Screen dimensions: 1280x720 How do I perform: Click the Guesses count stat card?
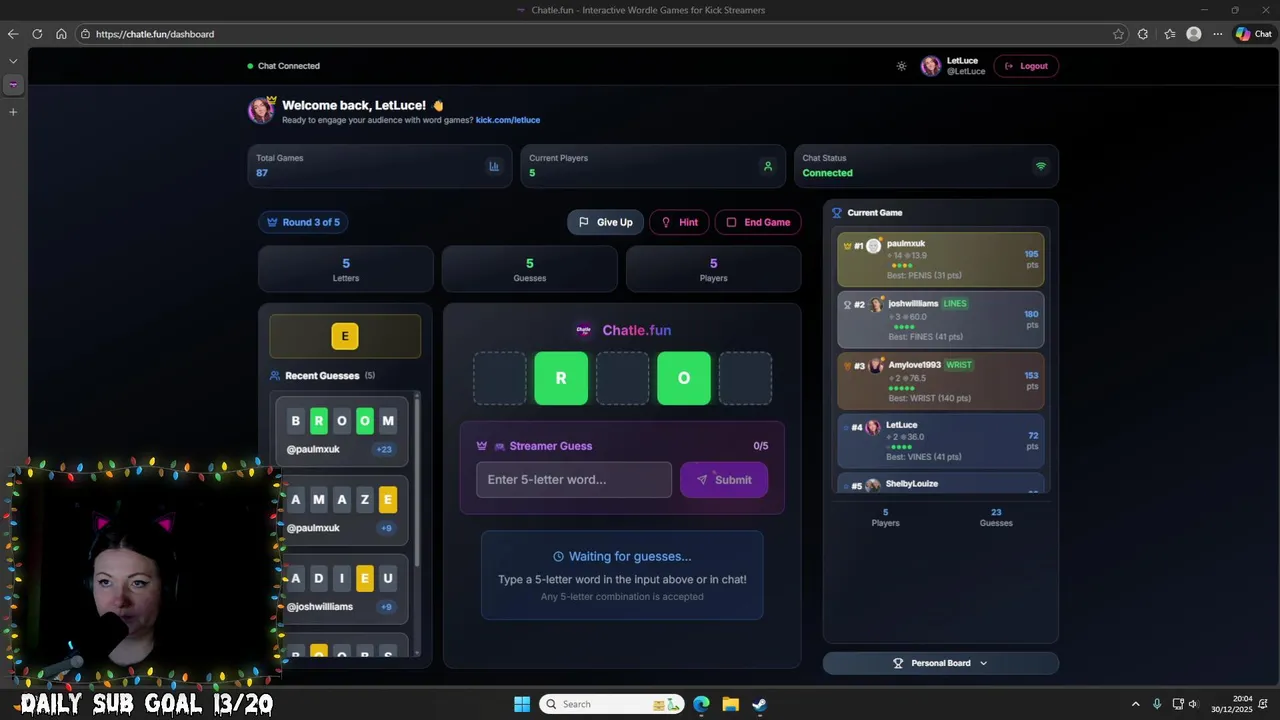530,269
